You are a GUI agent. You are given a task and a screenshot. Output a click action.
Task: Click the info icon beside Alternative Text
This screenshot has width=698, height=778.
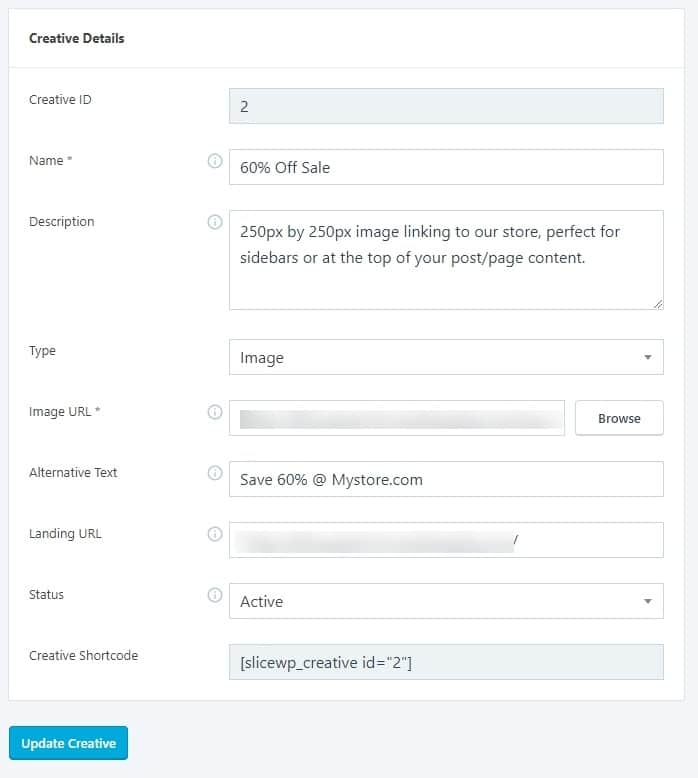tap(215, 473)
